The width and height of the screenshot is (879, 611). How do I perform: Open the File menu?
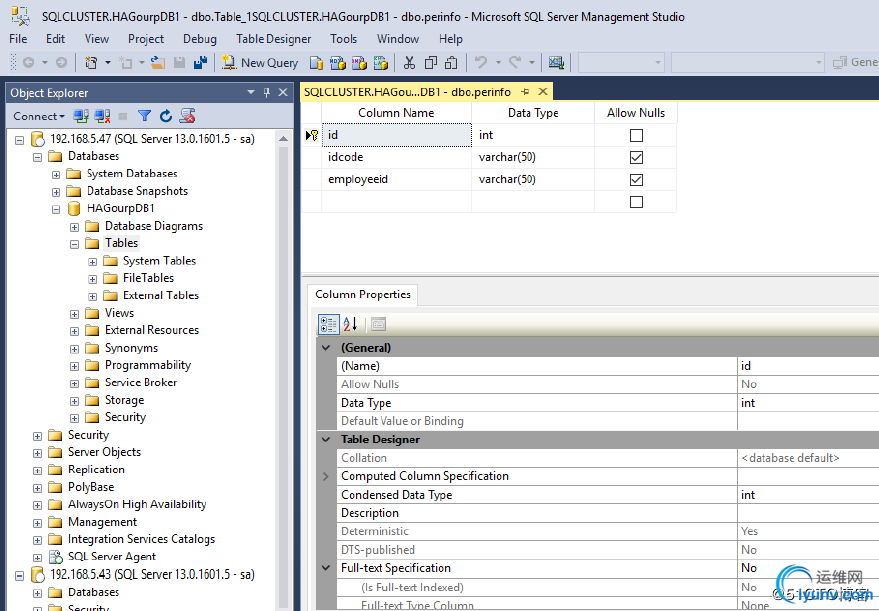point(18,39)
